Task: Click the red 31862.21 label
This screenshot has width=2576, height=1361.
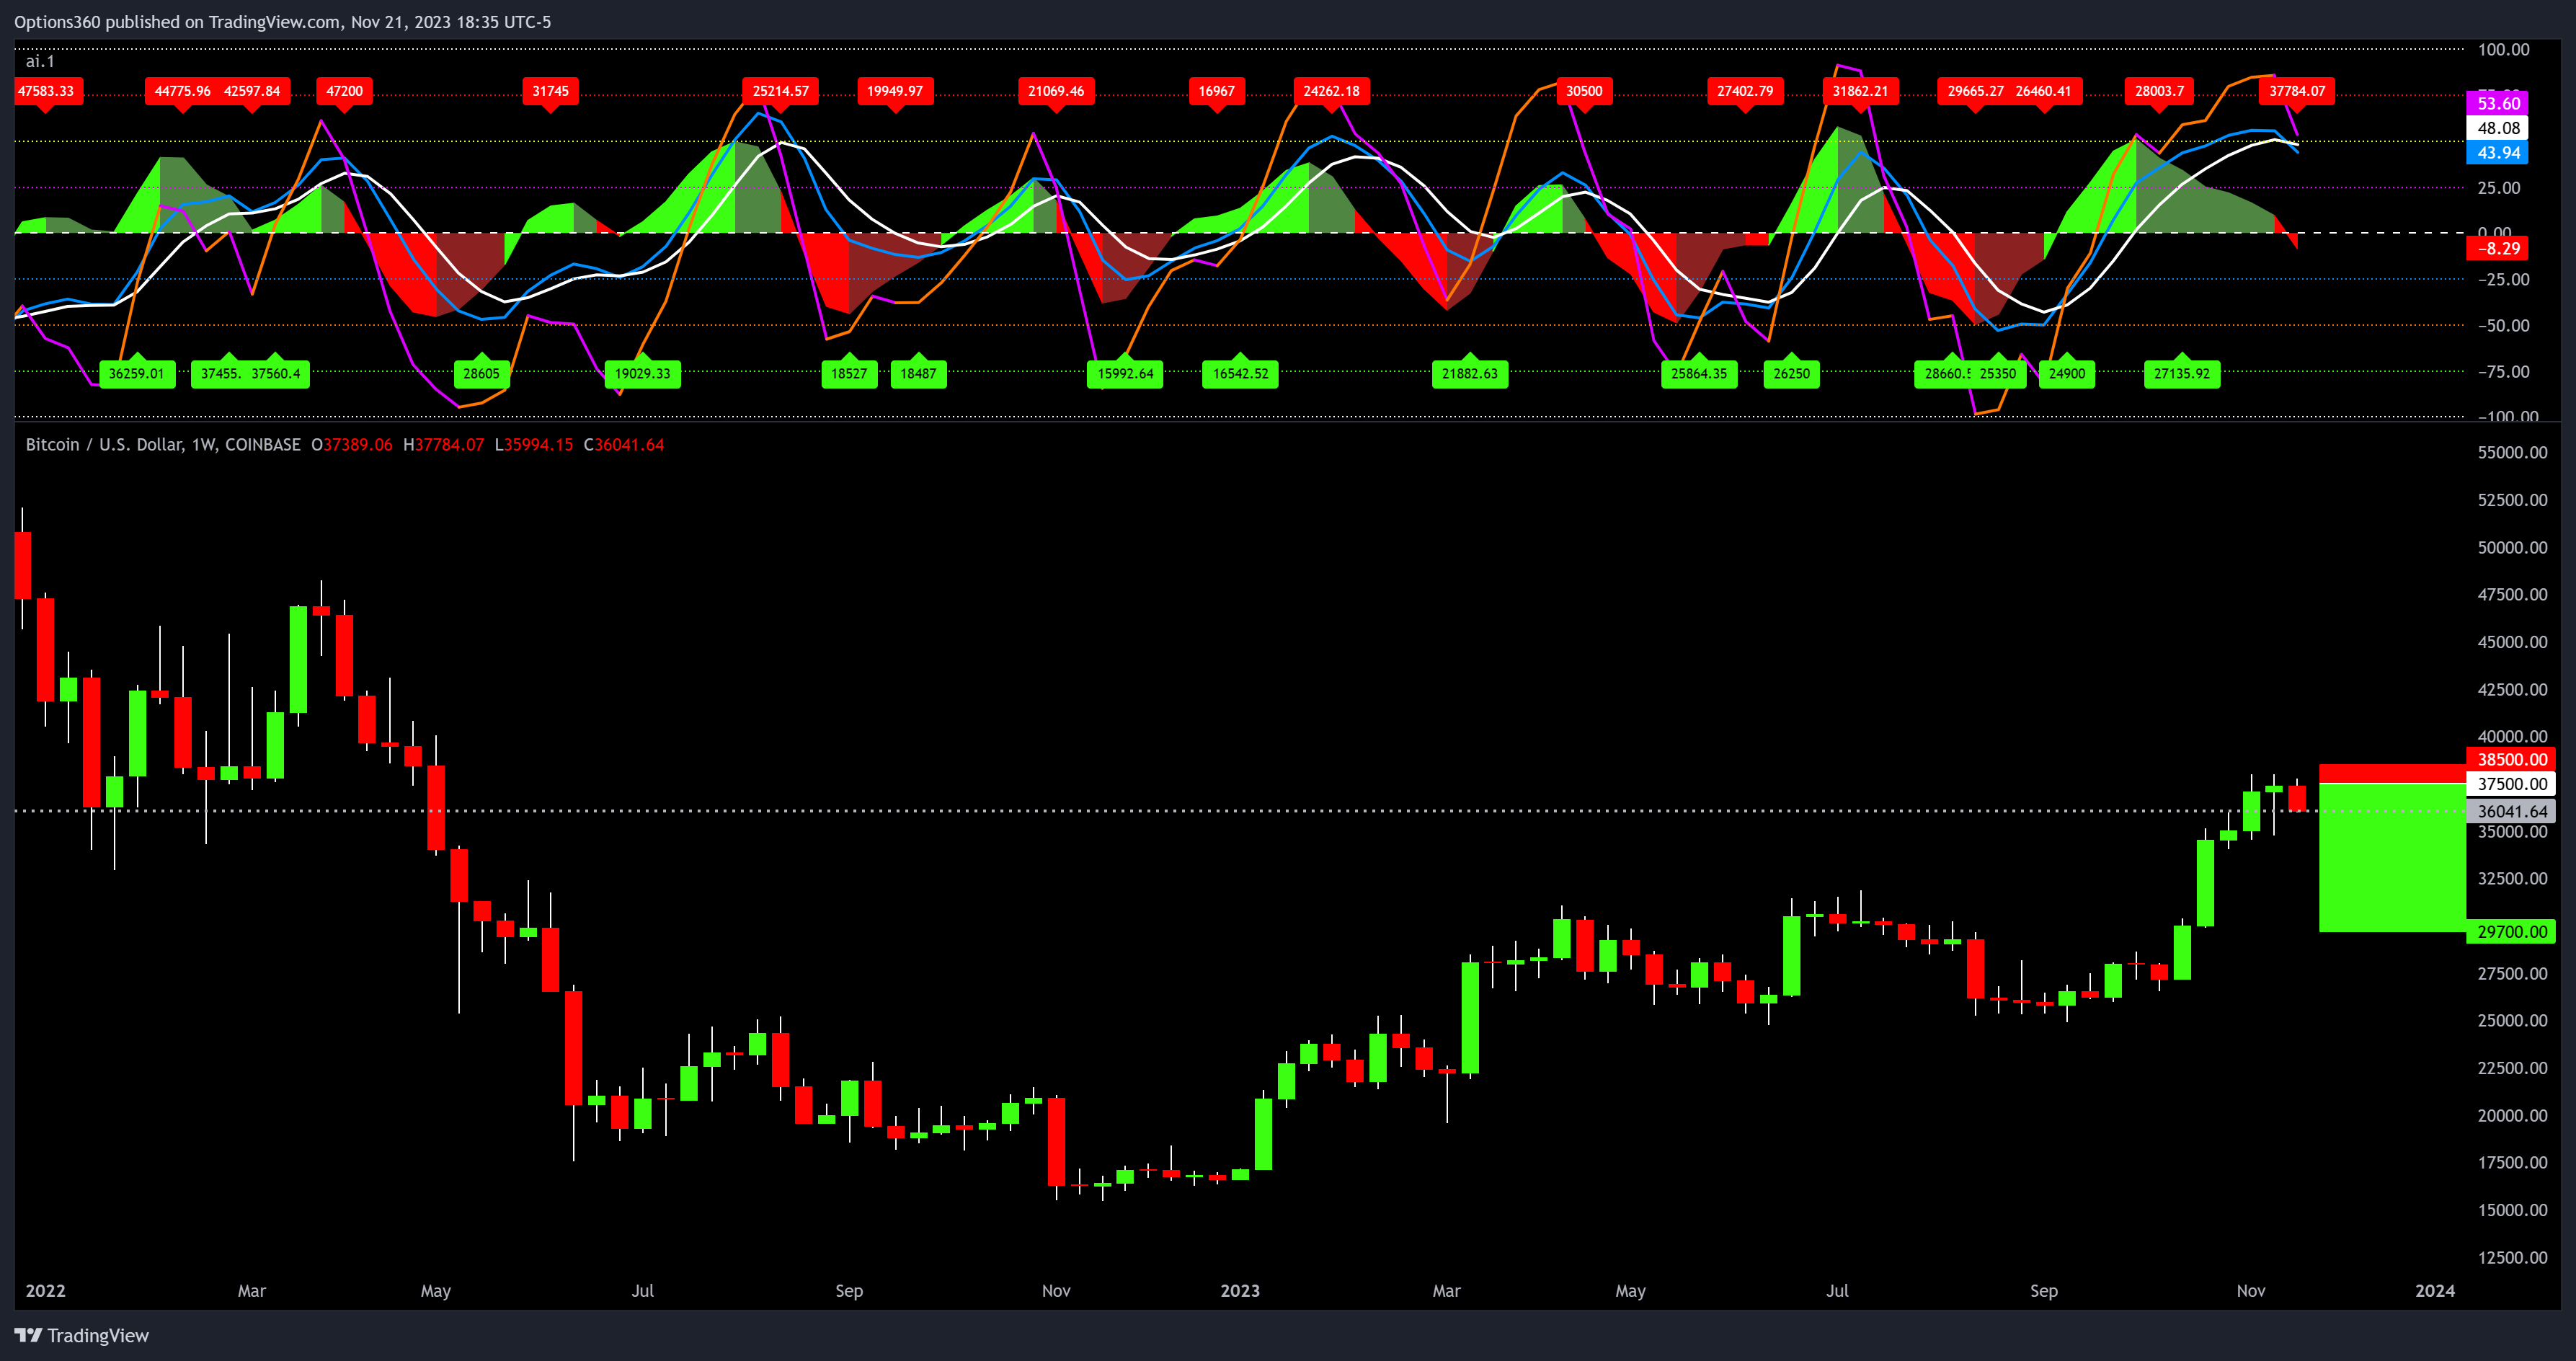Action: click(1860, 91)
